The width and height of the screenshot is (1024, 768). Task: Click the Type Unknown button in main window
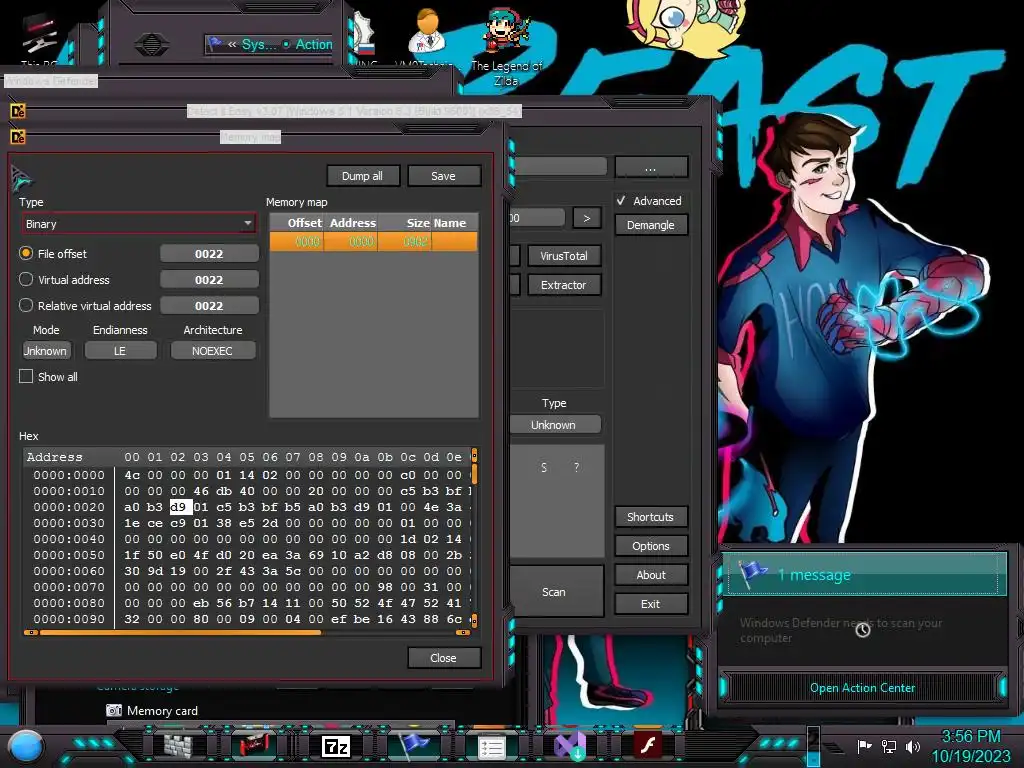[x=554, y=424]
